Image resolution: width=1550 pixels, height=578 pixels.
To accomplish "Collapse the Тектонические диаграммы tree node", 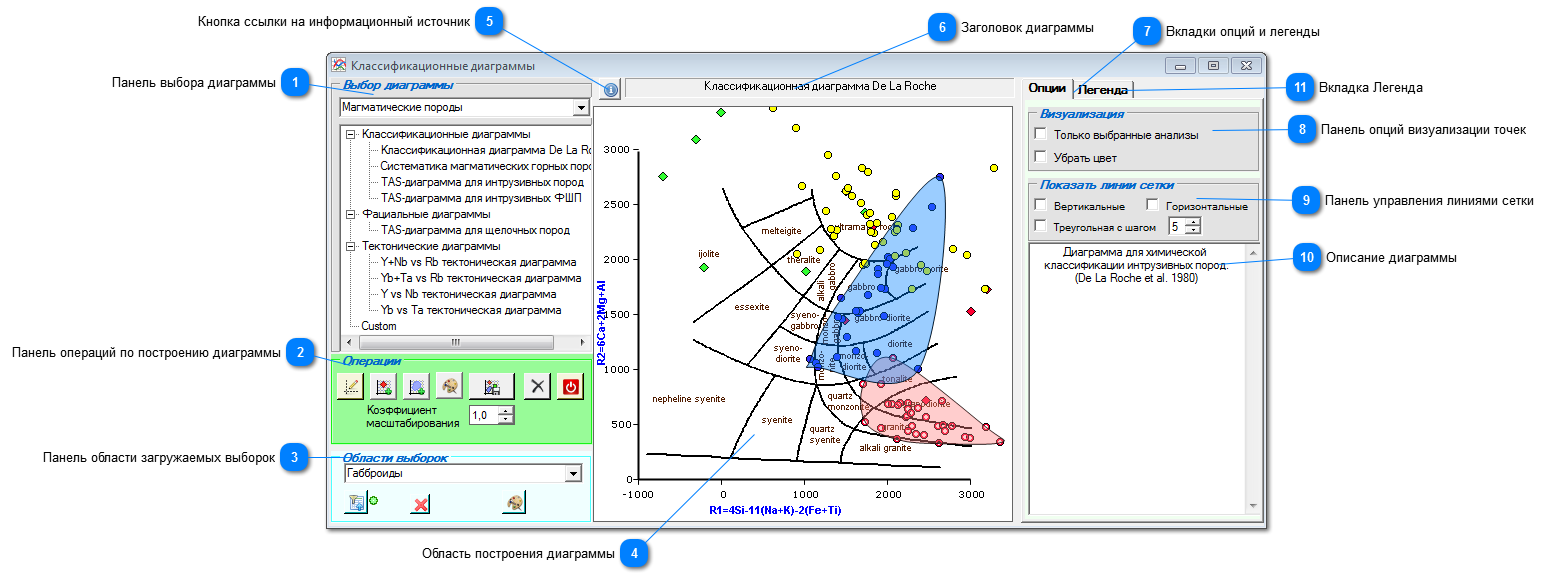I will coord(350,246).
